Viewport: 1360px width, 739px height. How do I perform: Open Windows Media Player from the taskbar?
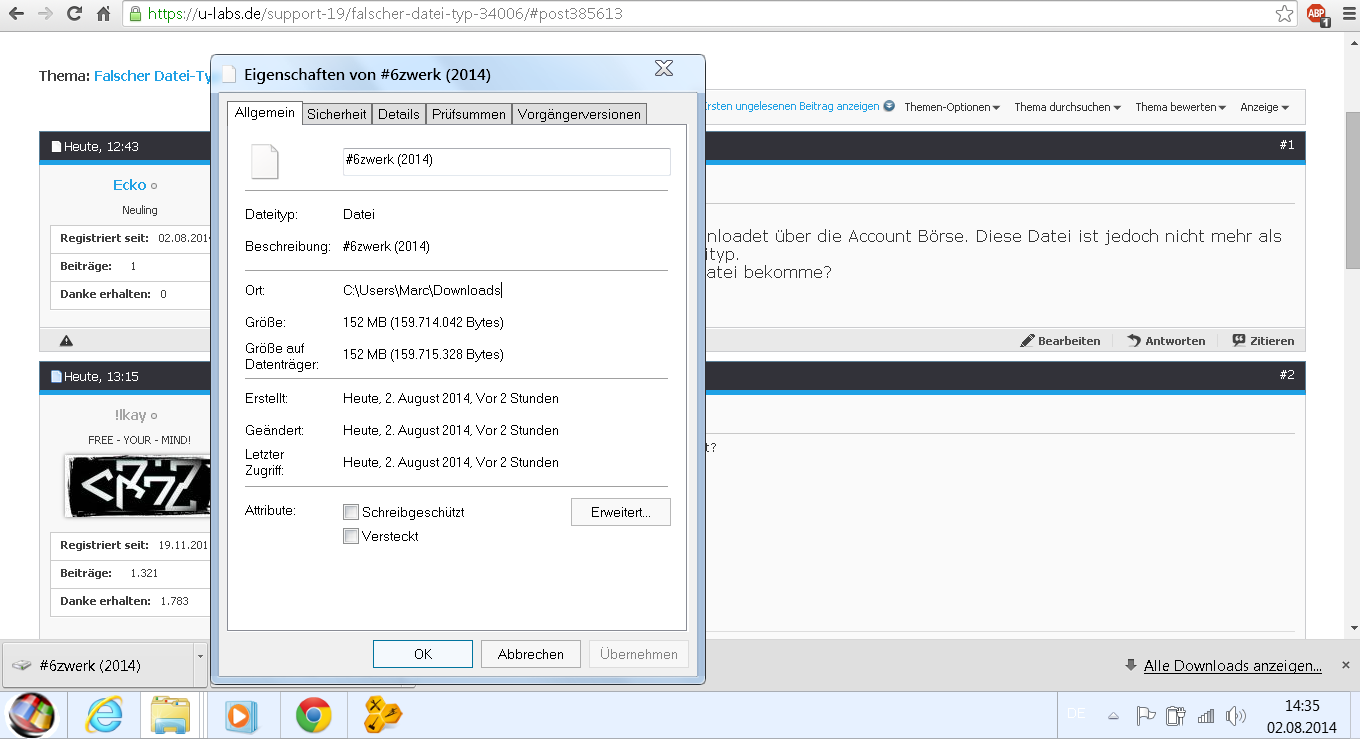(239, 715)
